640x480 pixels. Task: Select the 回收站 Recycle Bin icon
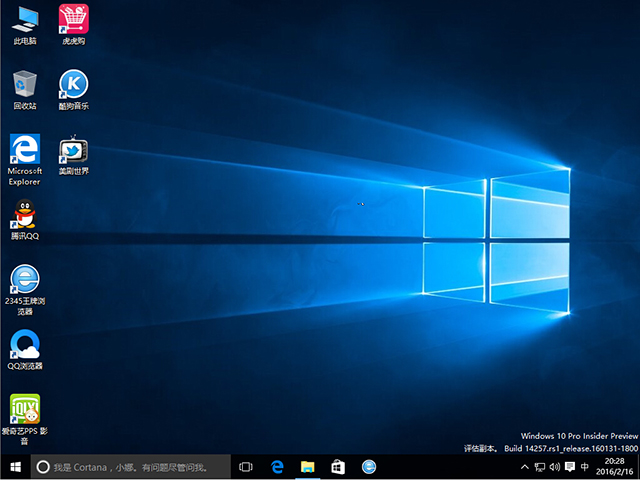click(25, 84)
